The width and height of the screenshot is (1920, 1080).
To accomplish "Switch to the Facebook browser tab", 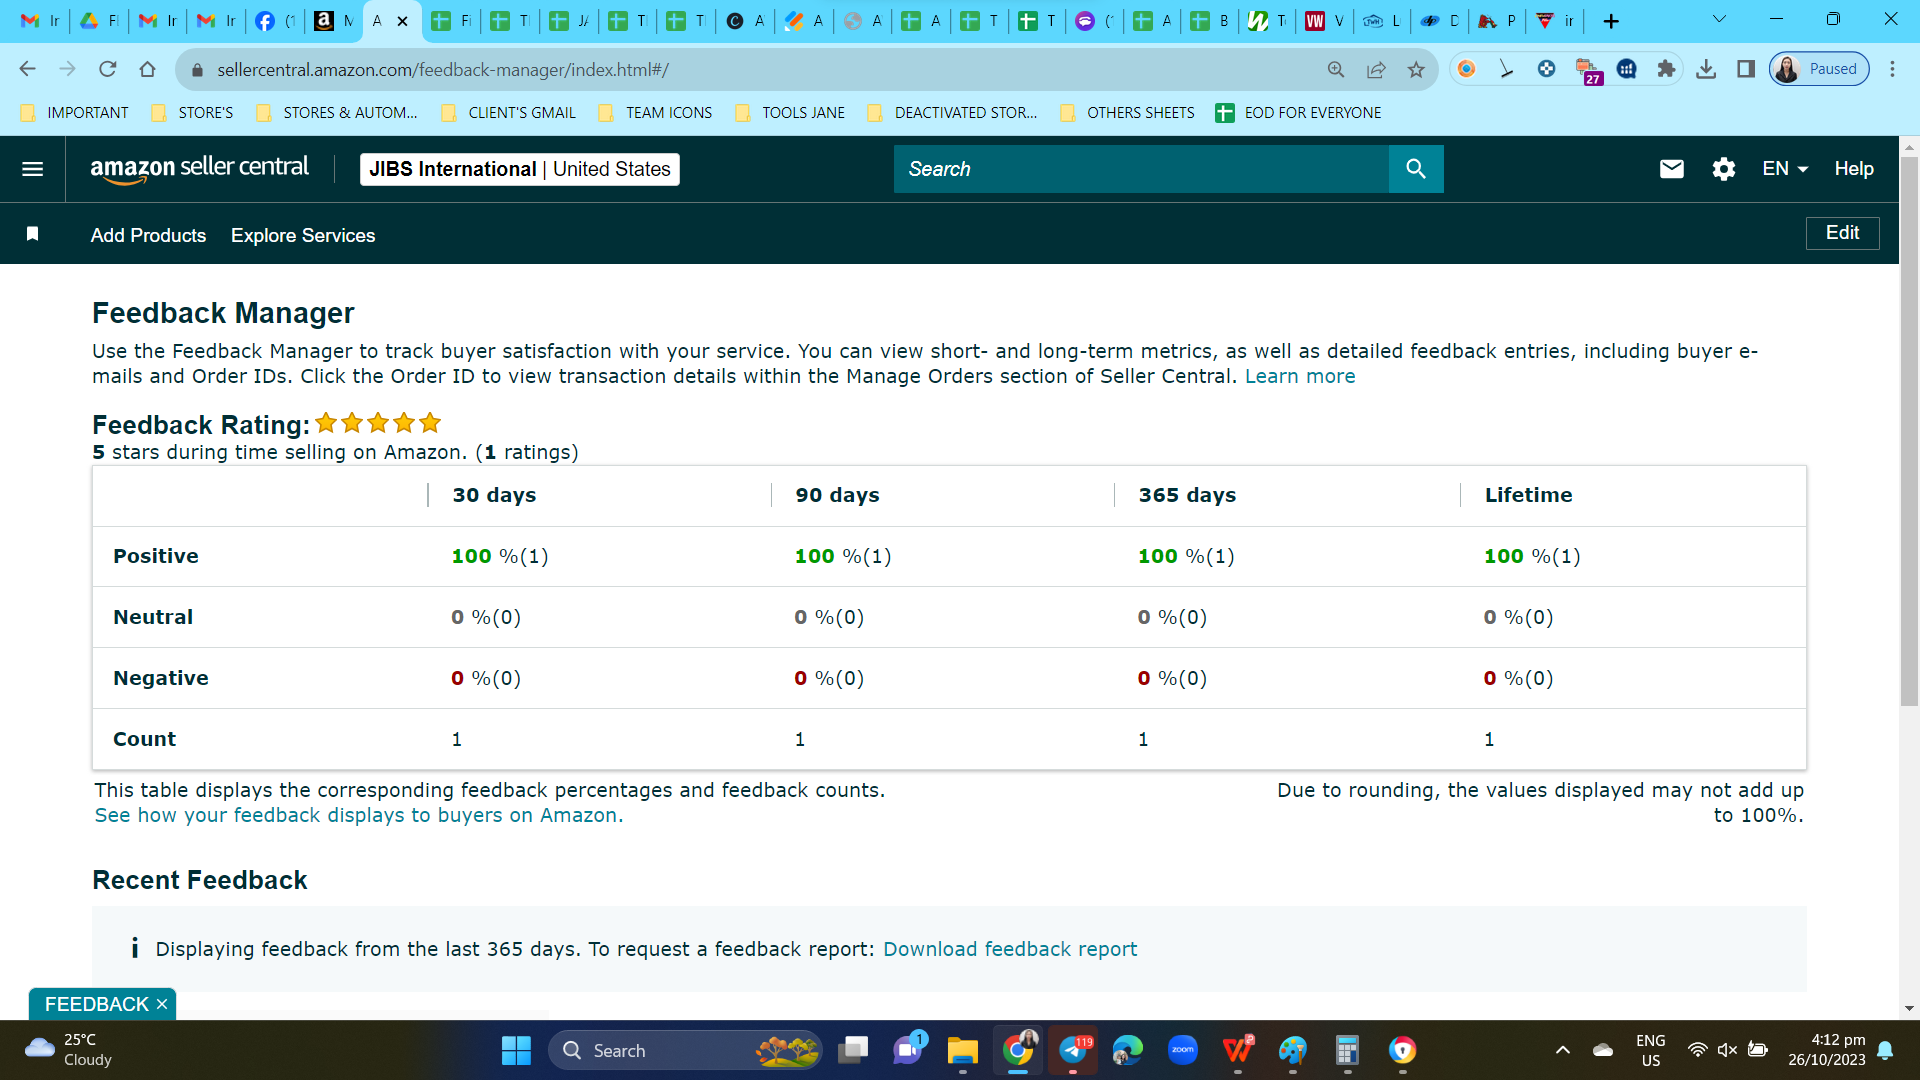I will pos(274,21).
